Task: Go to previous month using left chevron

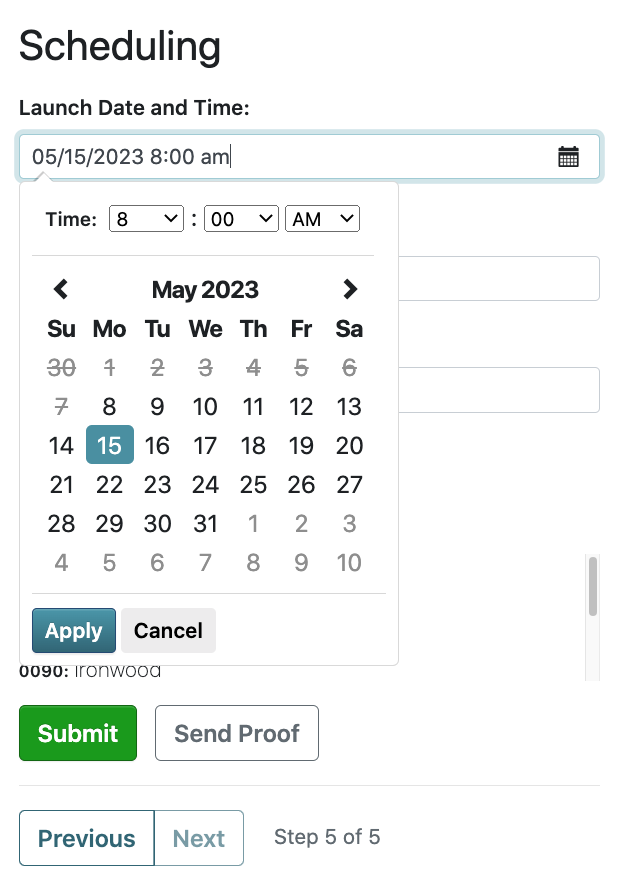Action: pos(61,289)
